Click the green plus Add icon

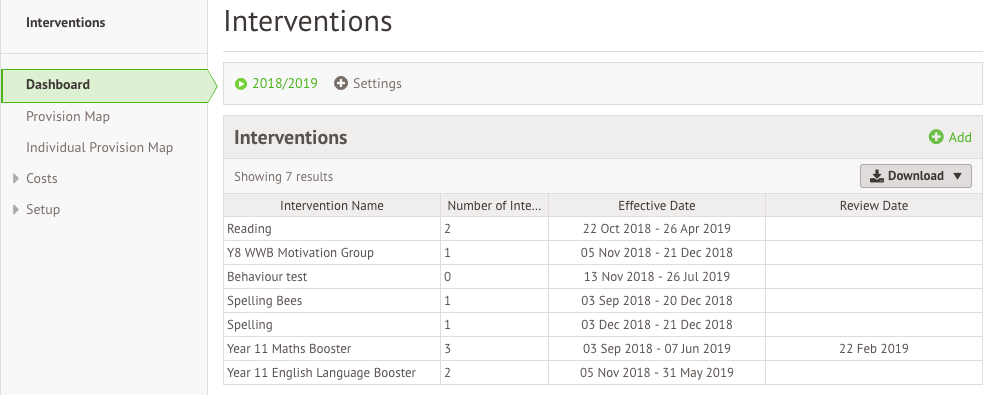pos(936,137)
